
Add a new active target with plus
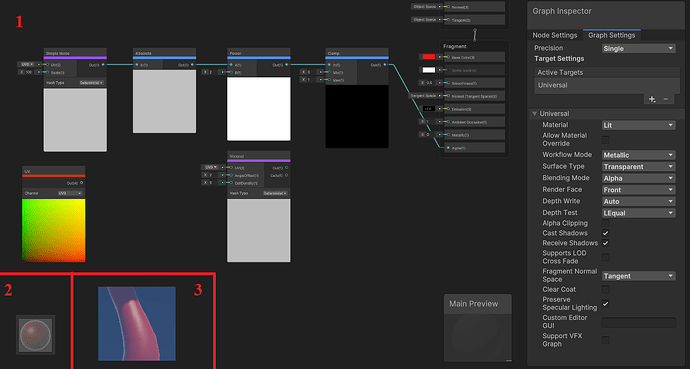point(652,99)
